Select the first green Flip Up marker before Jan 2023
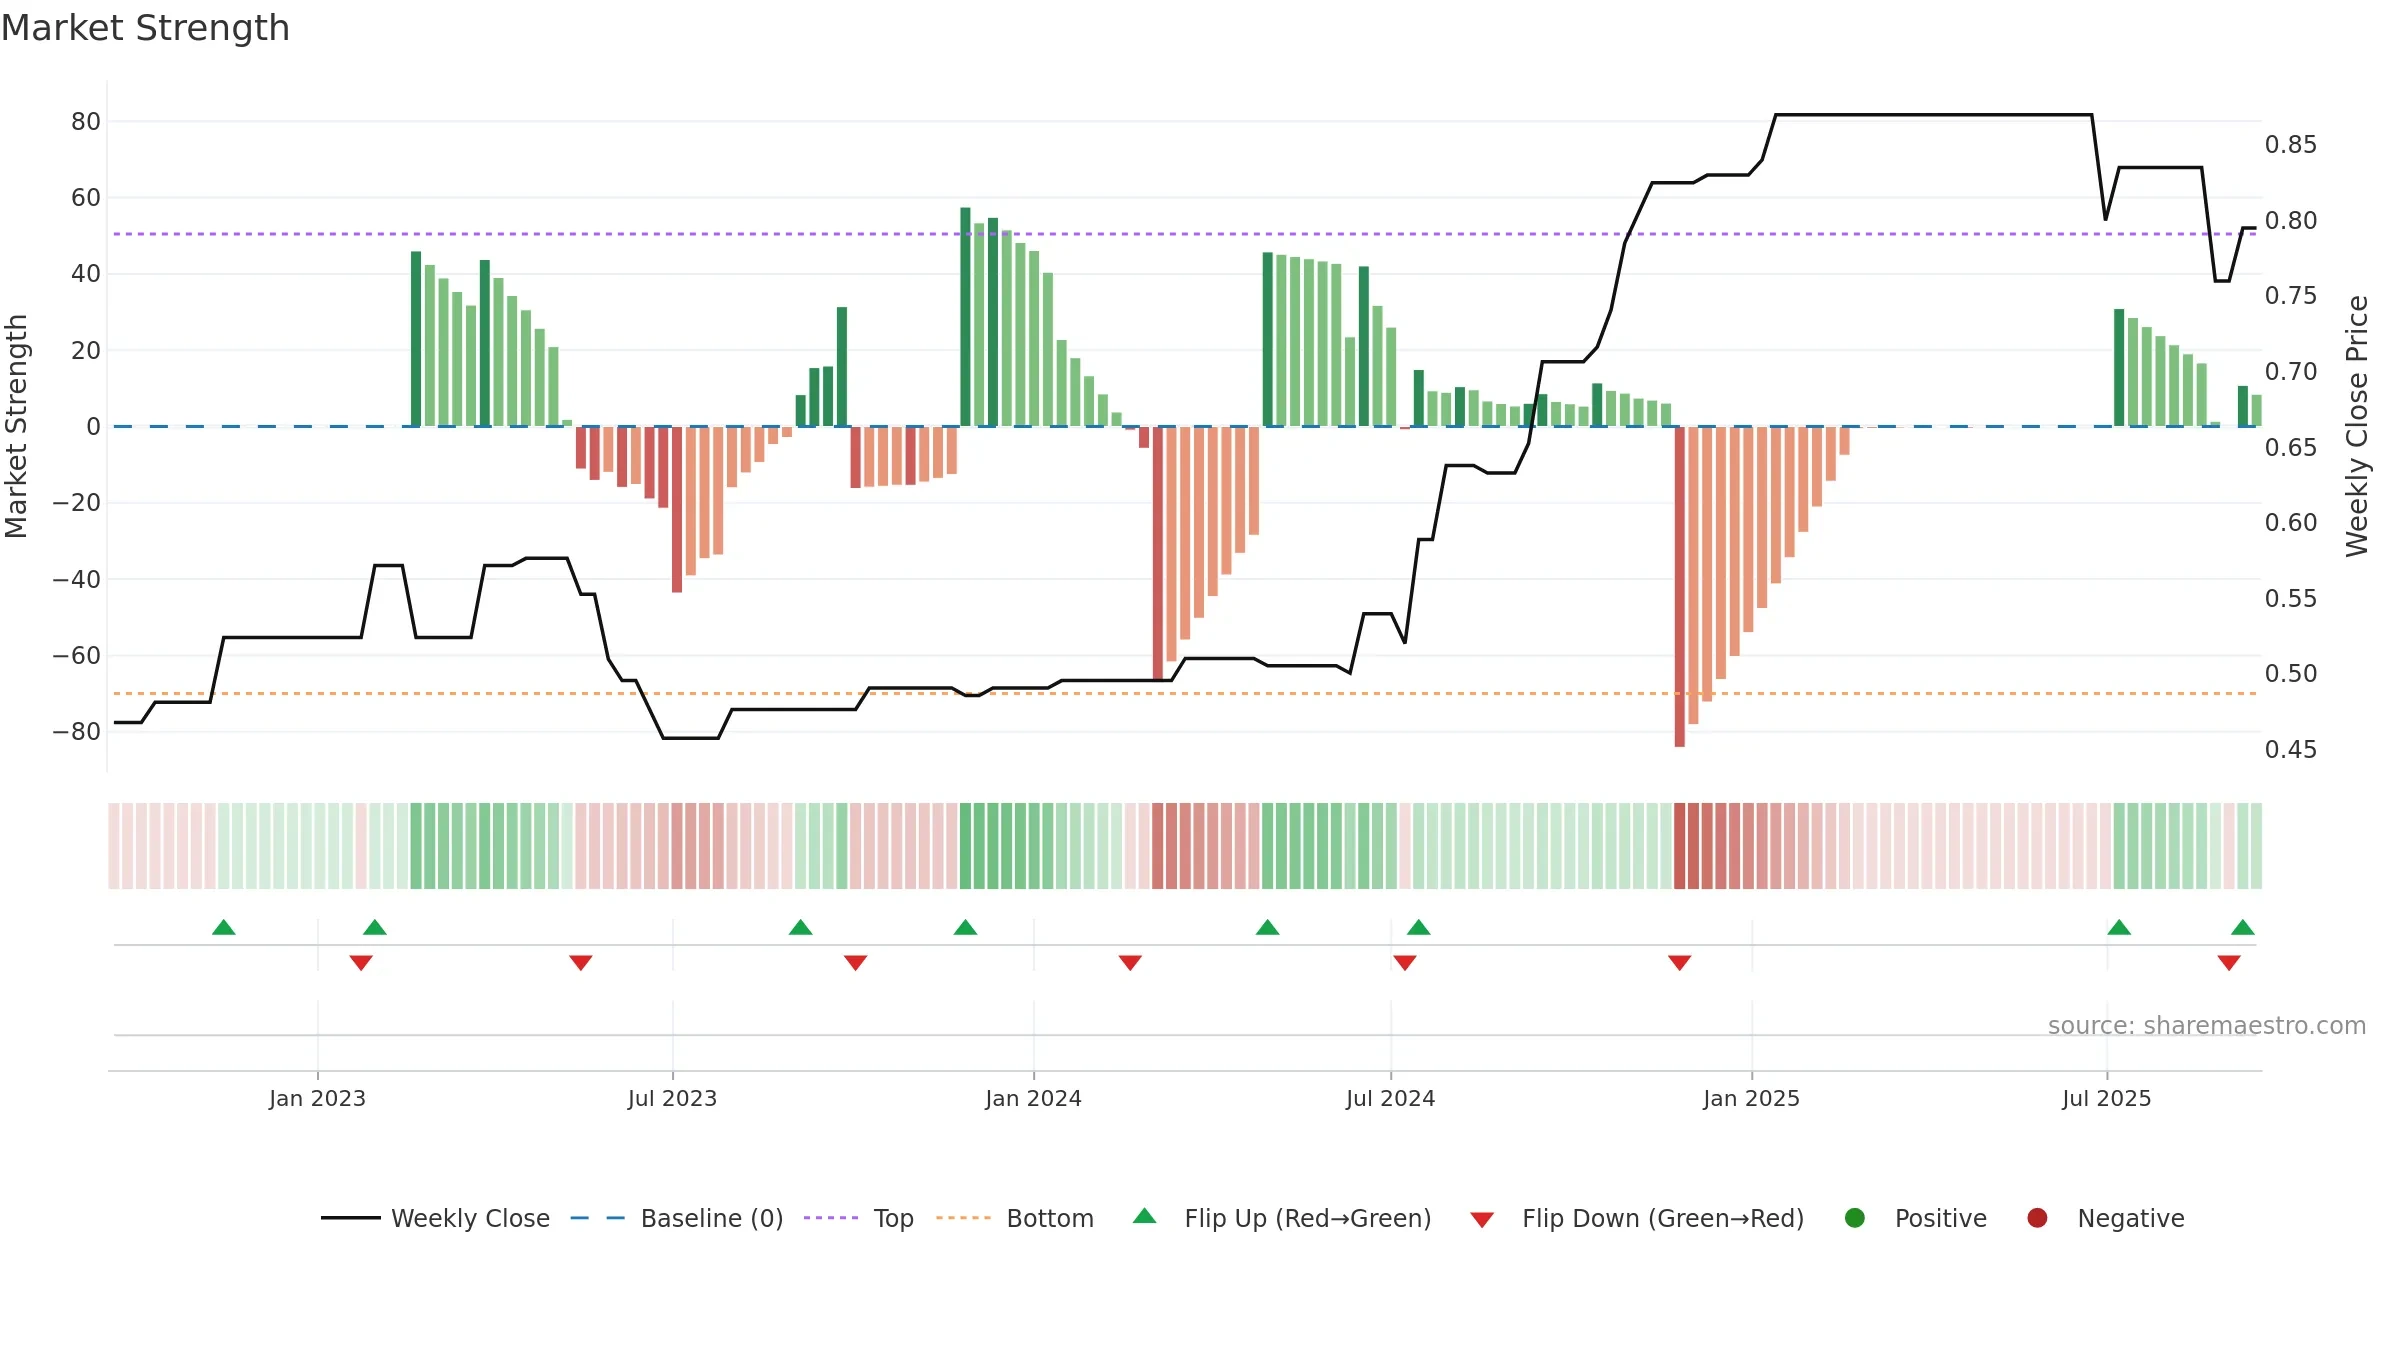This screenshot has height=1350, width=2400. point(224,927)
